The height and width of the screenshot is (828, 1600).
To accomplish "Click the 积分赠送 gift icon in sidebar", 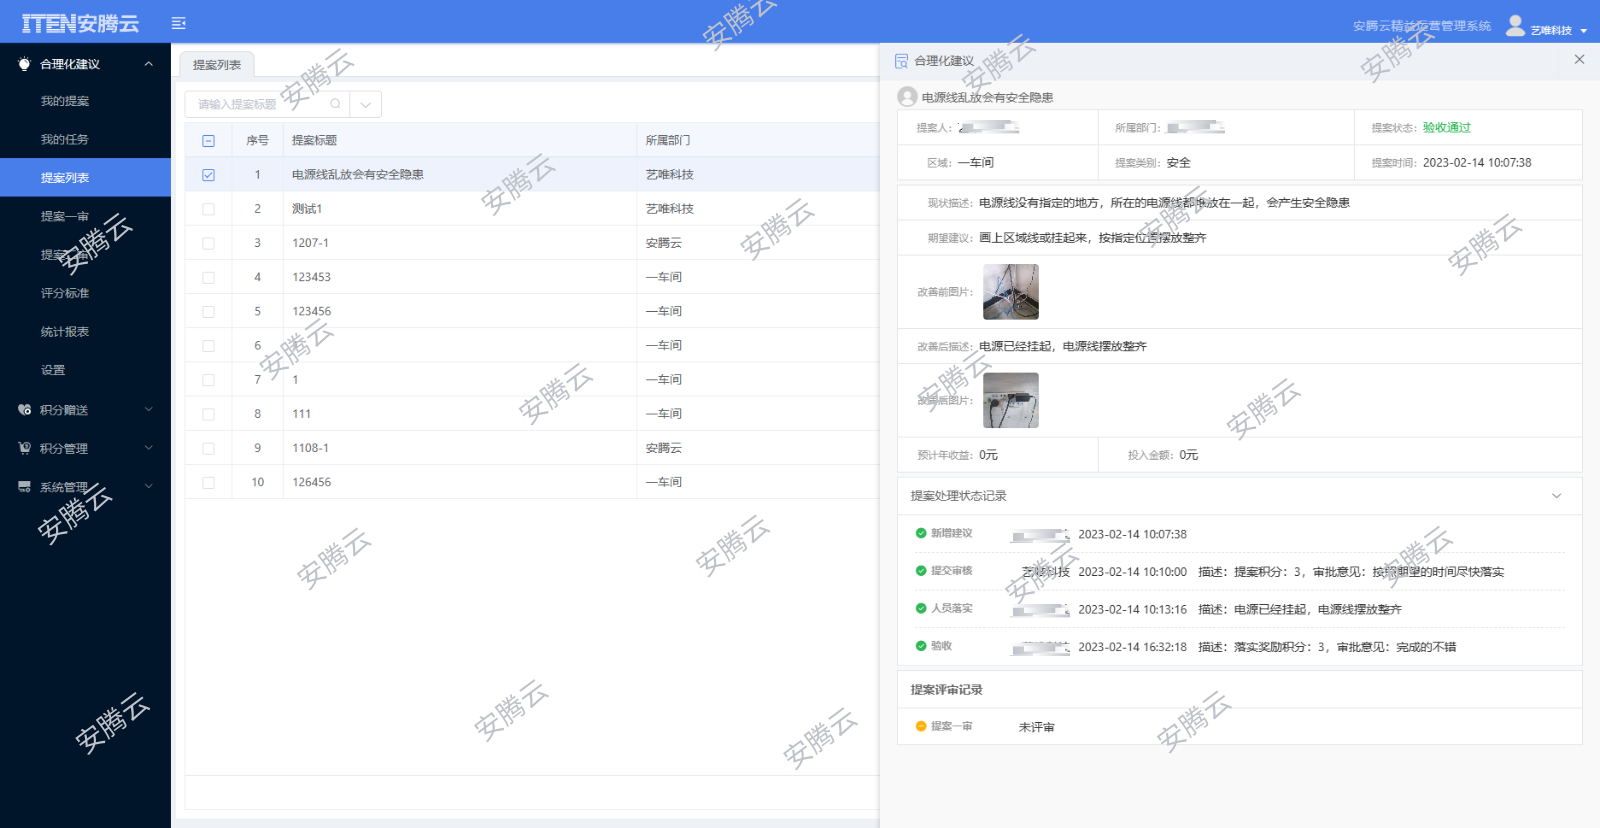I will click(25, 410).
